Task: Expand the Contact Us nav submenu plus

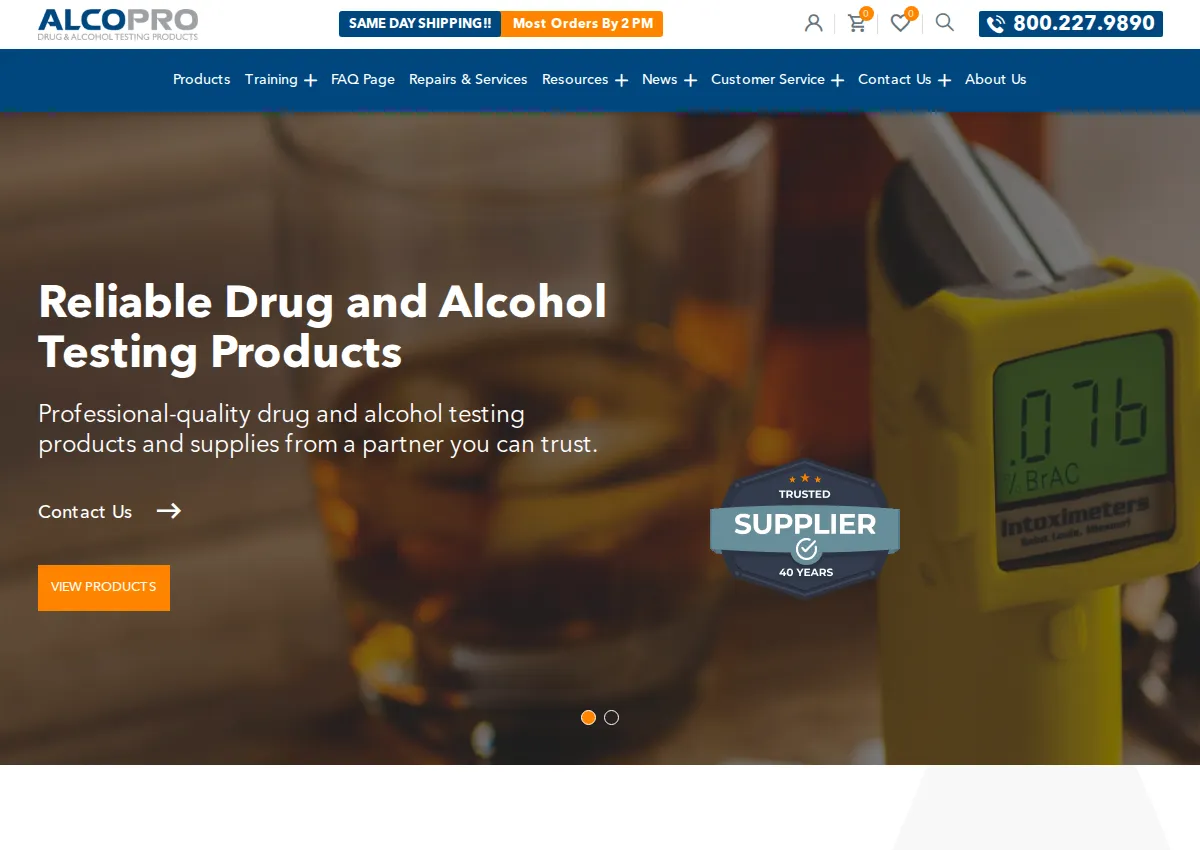Action: coord(944,80)
